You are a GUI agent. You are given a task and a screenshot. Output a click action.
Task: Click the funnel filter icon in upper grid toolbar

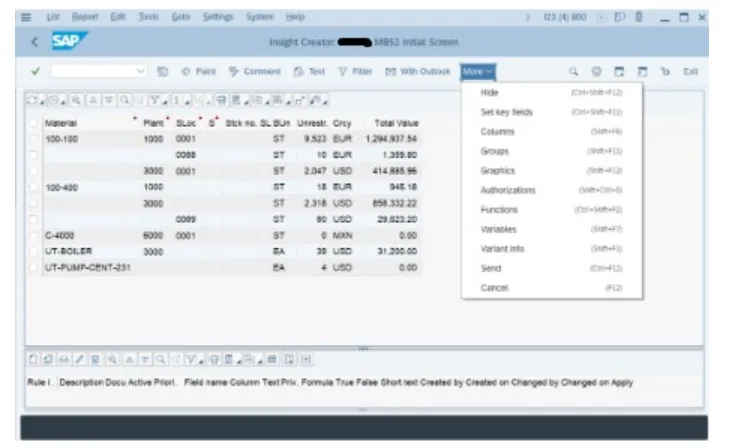pyautogui.click(x=155, y=100)
